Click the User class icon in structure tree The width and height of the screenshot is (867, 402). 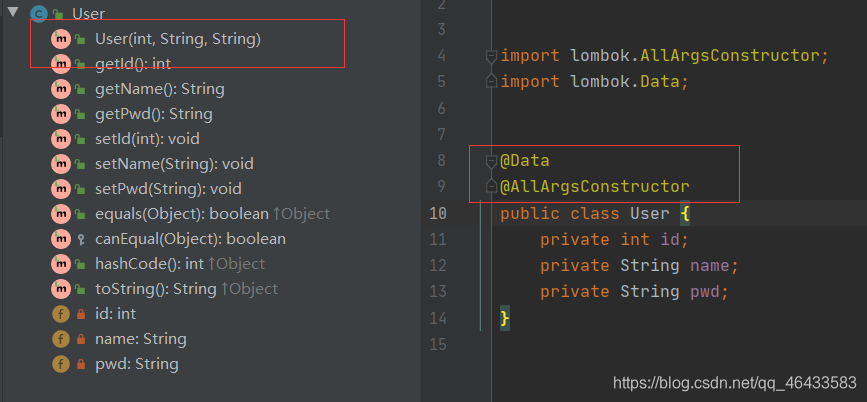[x=39, y=14]
